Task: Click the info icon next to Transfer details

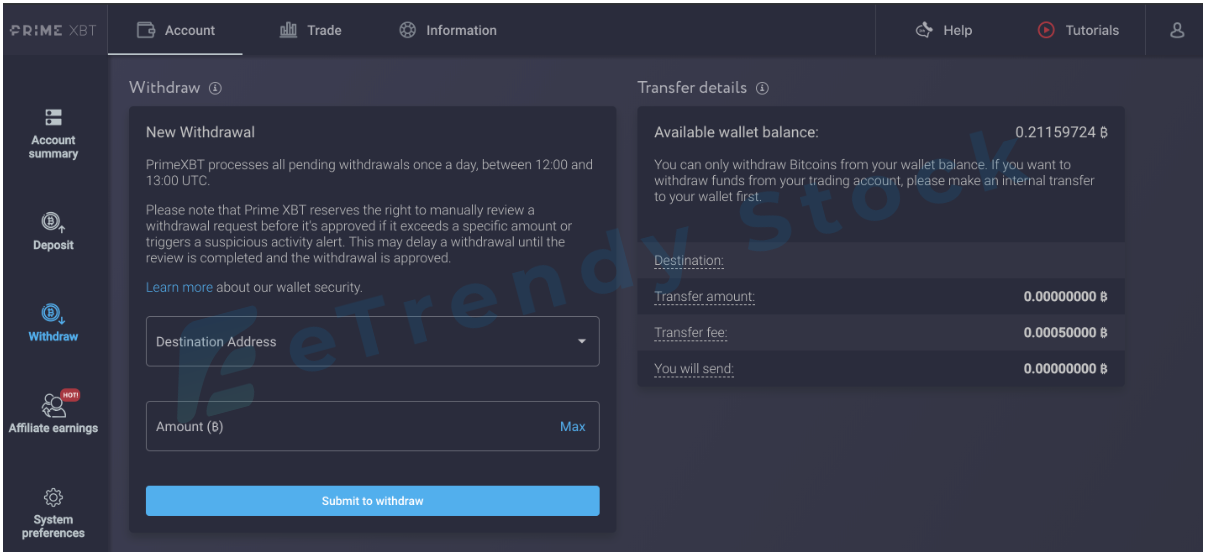Action: [x=762, y=88]
